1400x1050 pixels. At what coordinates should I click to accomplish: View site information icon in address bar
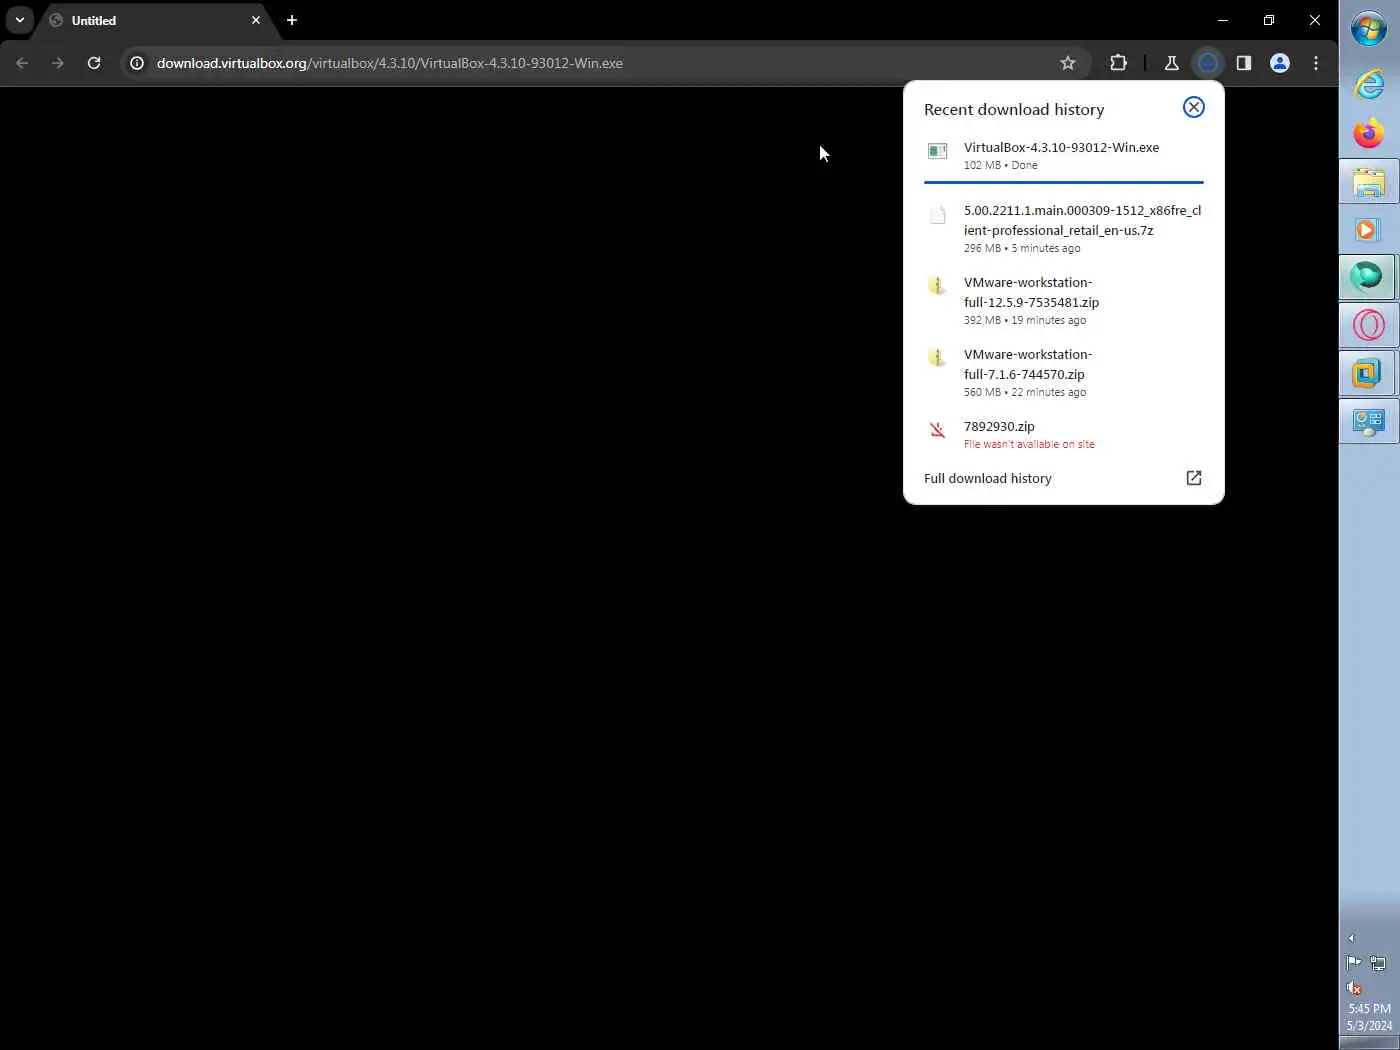137,63
